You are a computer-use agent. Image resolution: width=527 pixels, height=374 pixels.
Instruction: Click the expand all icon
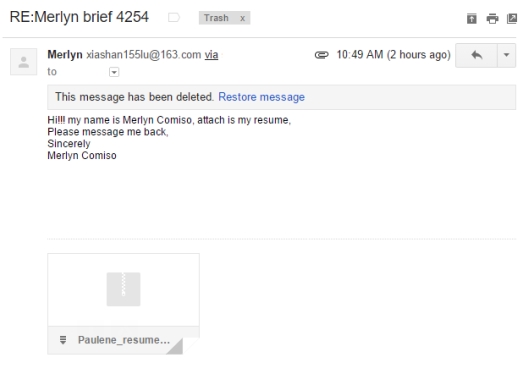tap(472, 18)
